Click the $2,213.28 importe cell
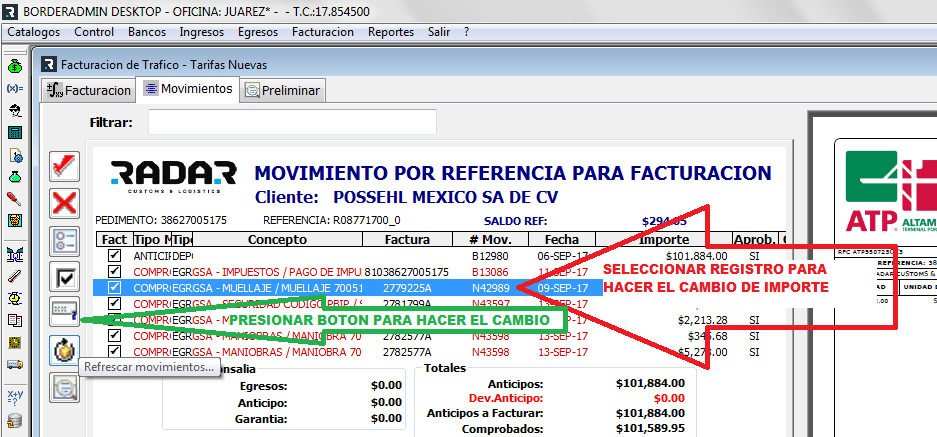The height and width of the screenshot is (437, 937). 702,320
